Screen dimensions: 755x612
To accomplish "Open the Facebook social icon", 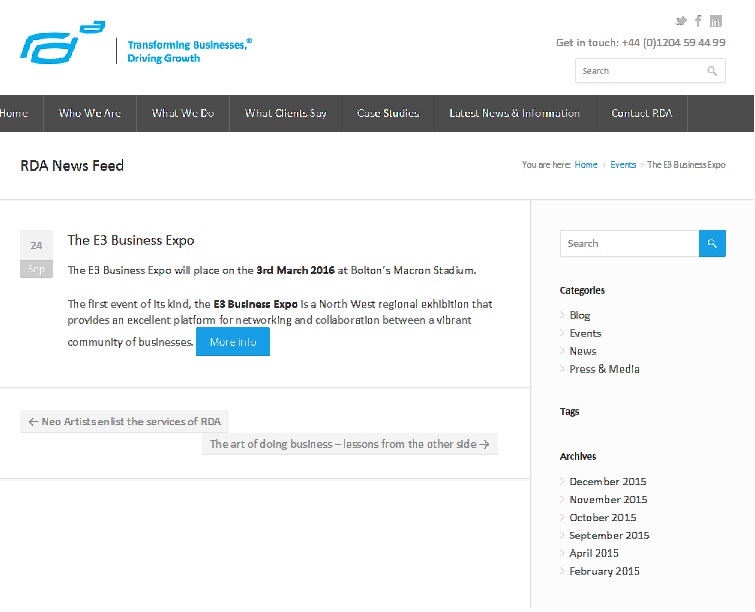I will click(698, 21).
